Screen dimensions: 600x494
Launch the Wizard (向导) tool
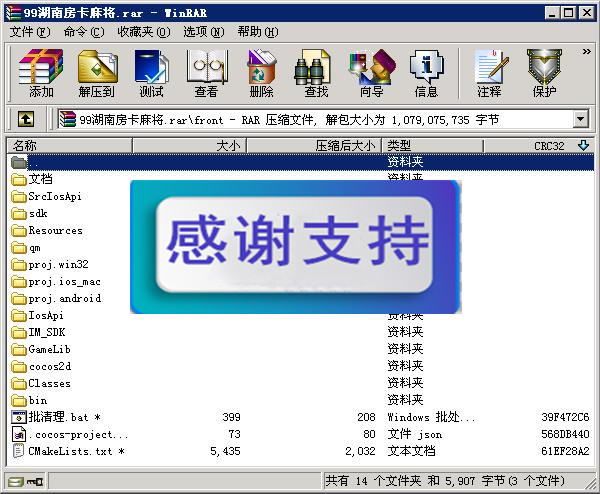click(372, 73)
